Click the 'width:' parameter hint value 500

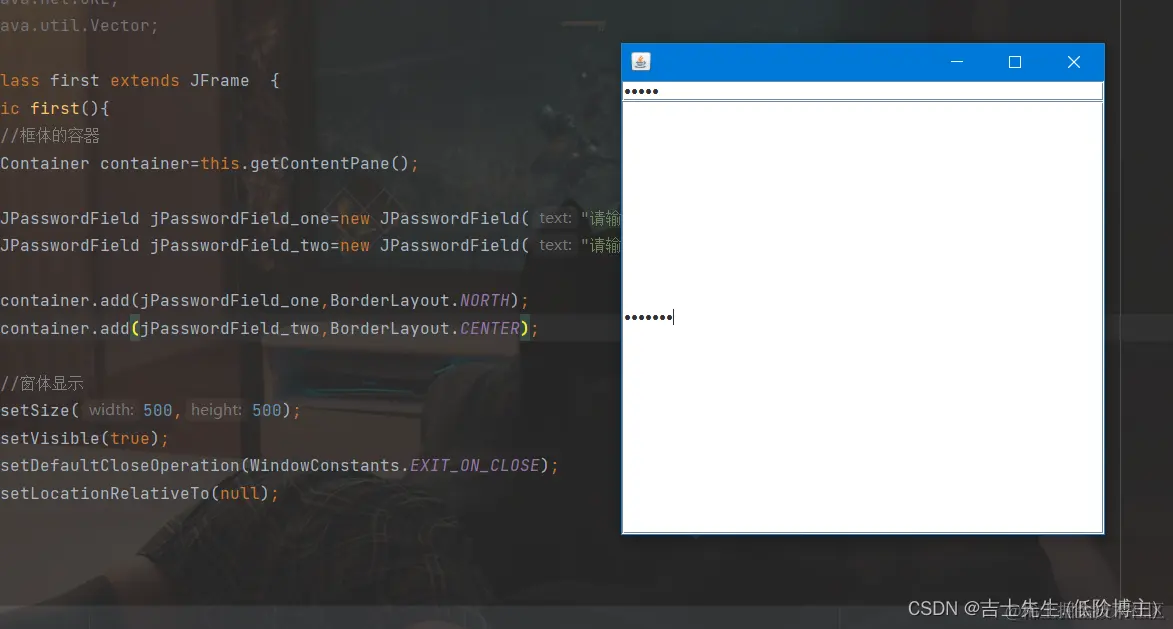point(158,410)
